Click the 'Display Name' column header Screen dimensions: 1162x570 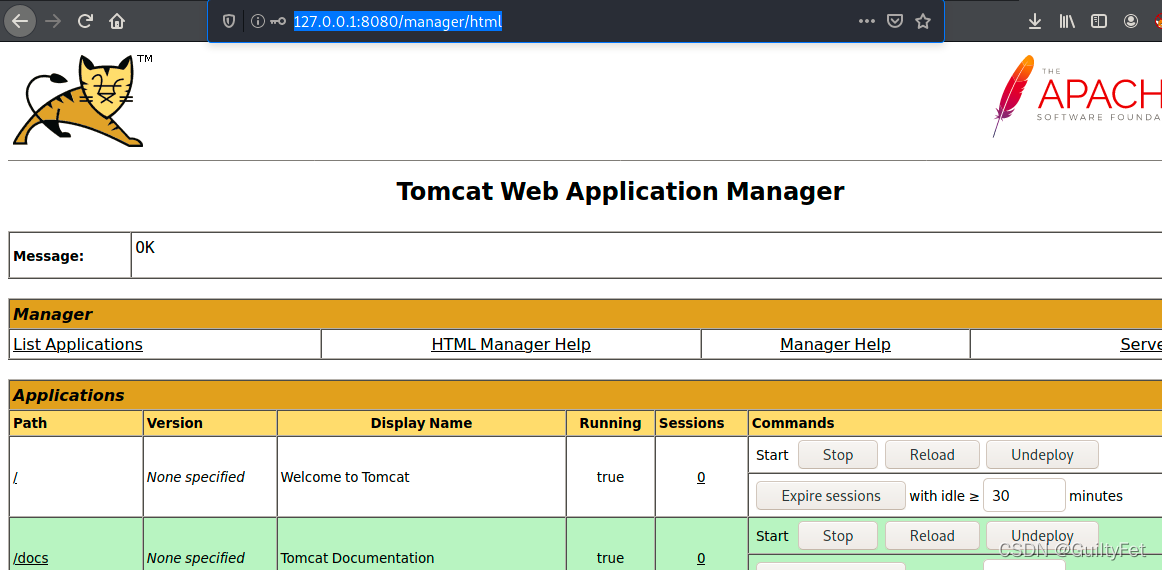[421, 423]
